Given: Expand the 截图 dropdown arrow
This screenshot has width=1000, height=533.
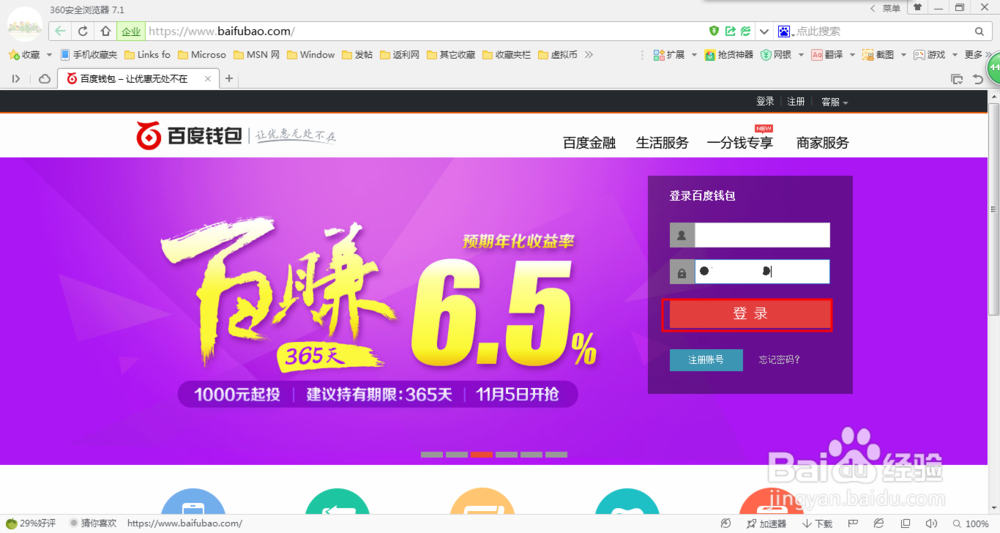Looking at the screenshot, I should coord(903,55).
